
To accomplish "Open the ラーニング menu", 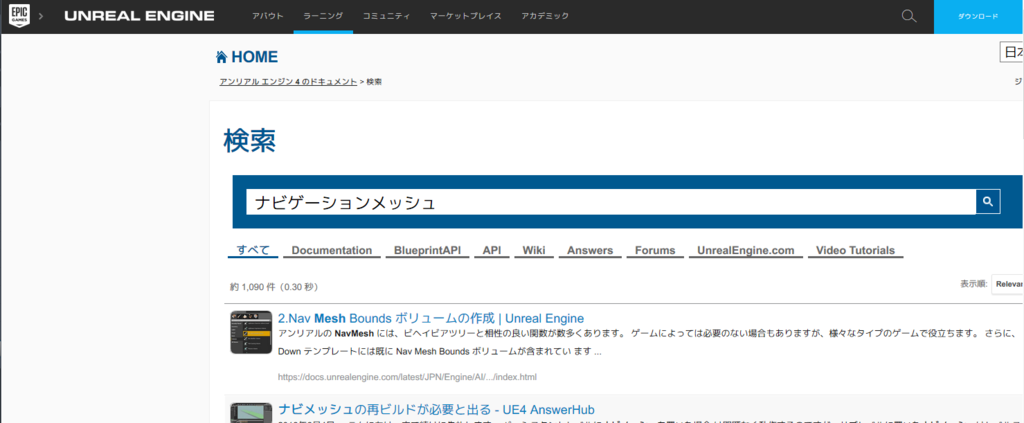I will click(x=323, y=16).
